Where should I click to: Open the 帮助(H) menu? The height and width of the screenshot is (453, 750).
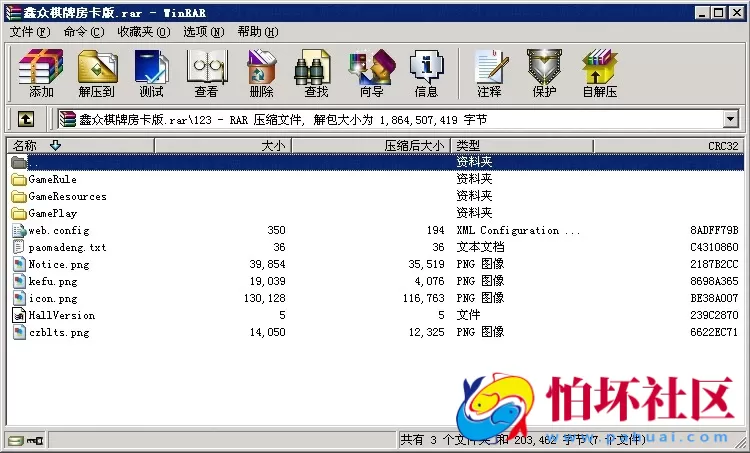point(258,32)
